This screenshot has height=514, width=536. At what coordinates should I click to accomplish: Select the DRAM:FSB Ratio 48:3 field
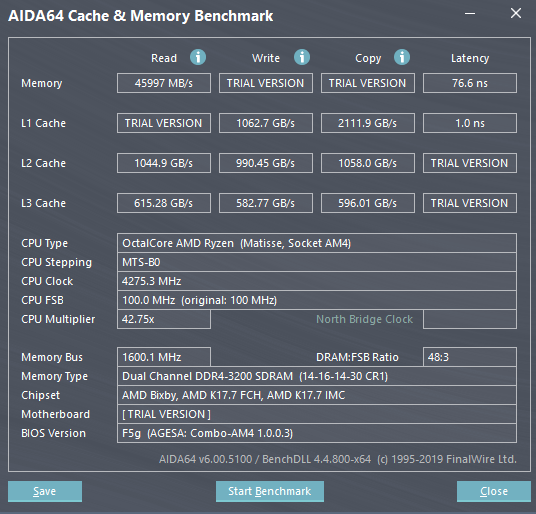(470, 357)
